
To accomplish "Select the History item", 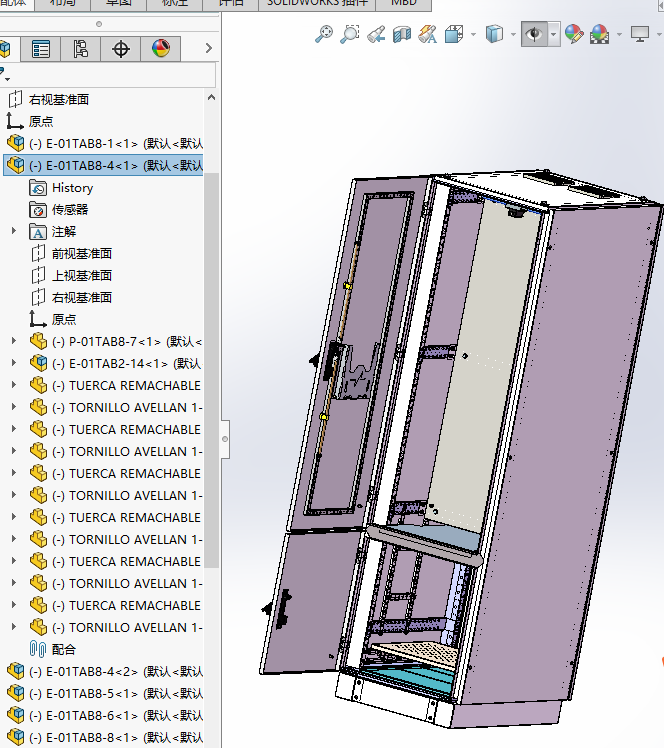I will 73,188.
